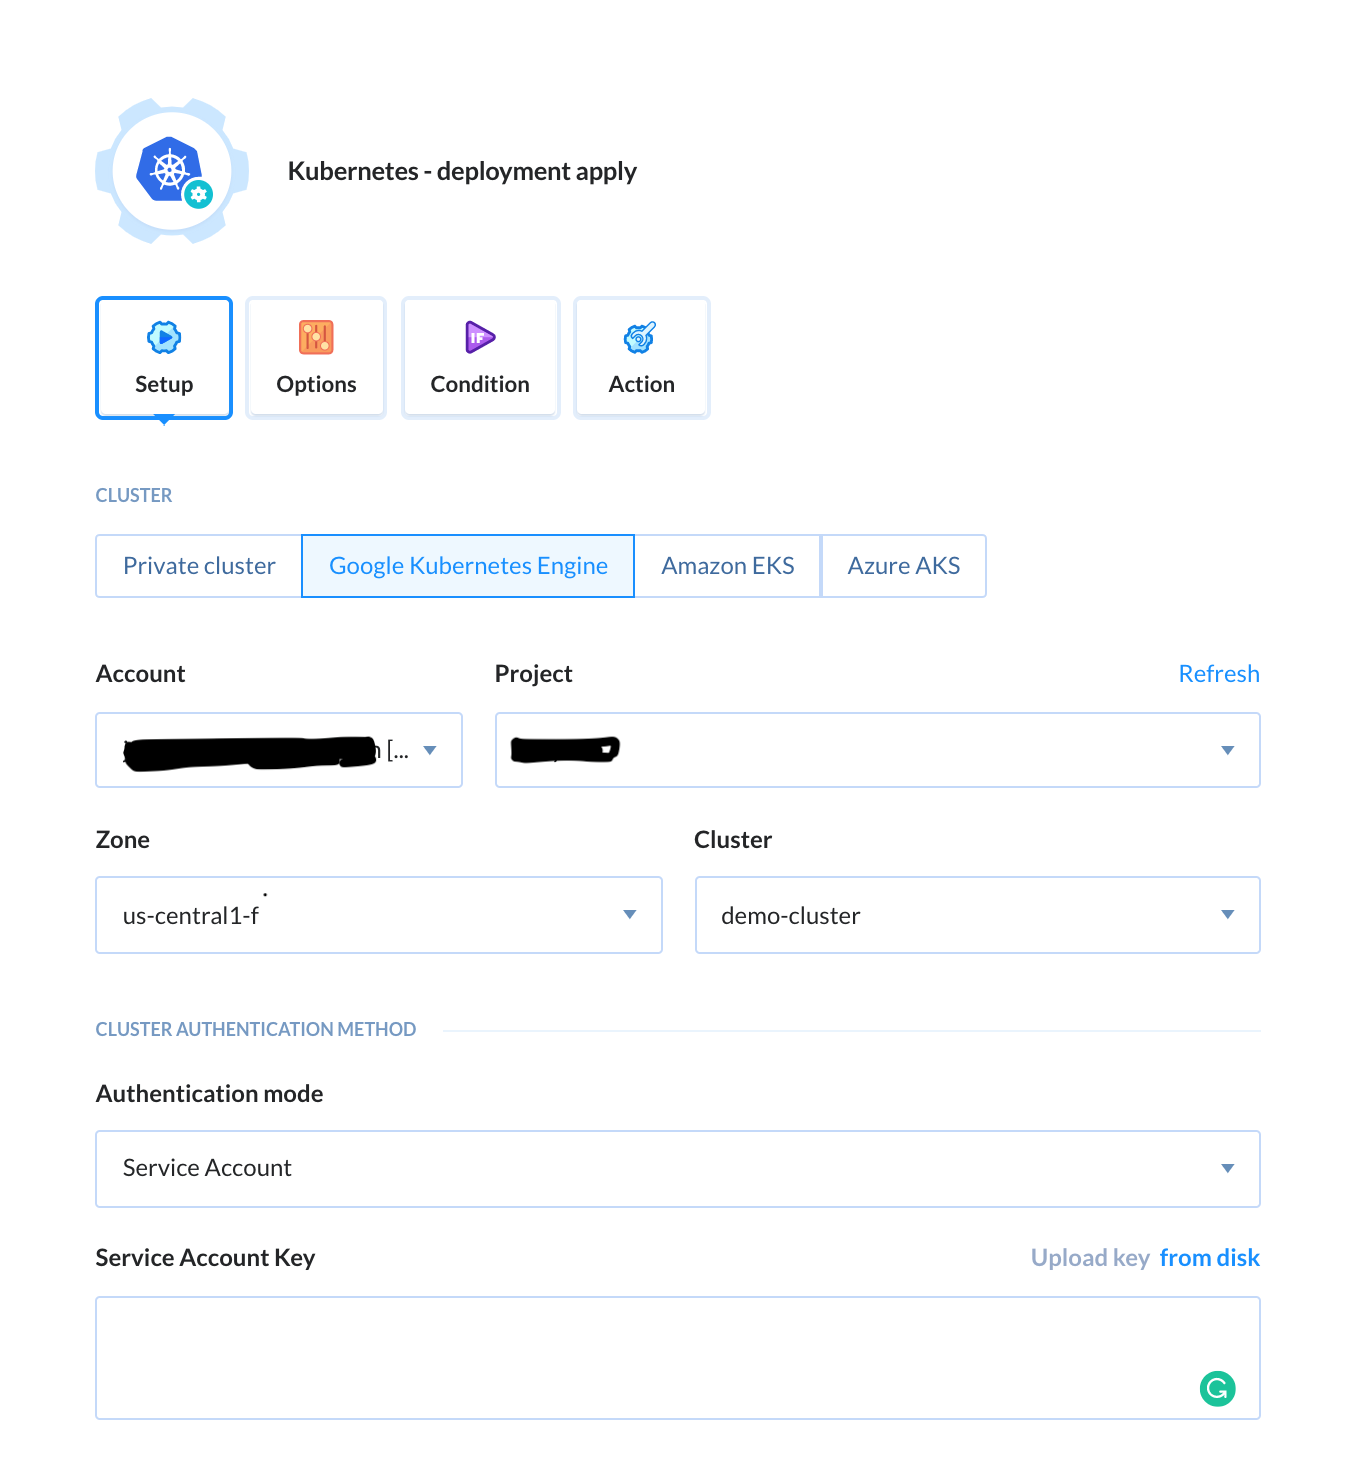Viewport: 1348px width, 1460px height.
Task: Click into the Service Account Key text area
Action: (678, 1358)
